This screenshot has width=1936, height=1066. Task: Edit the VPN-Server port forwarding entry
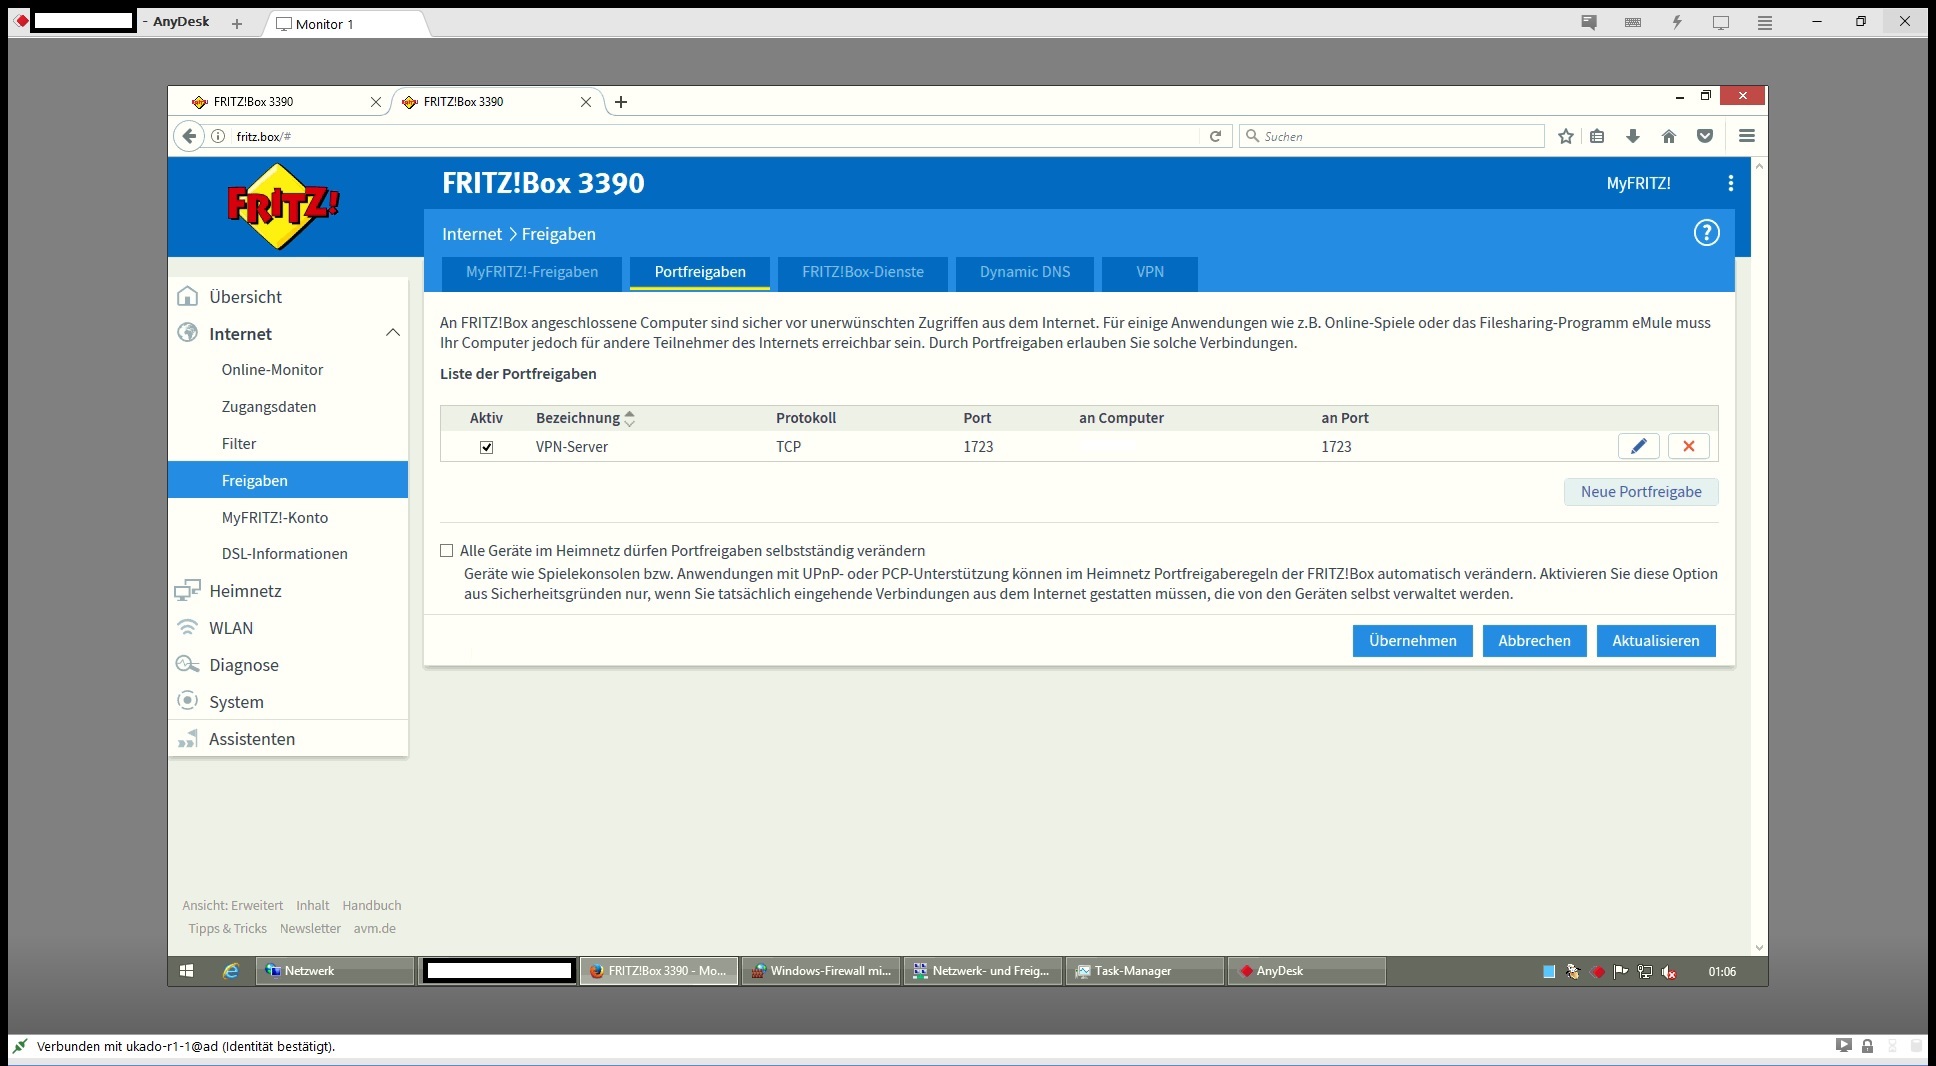1638,446
